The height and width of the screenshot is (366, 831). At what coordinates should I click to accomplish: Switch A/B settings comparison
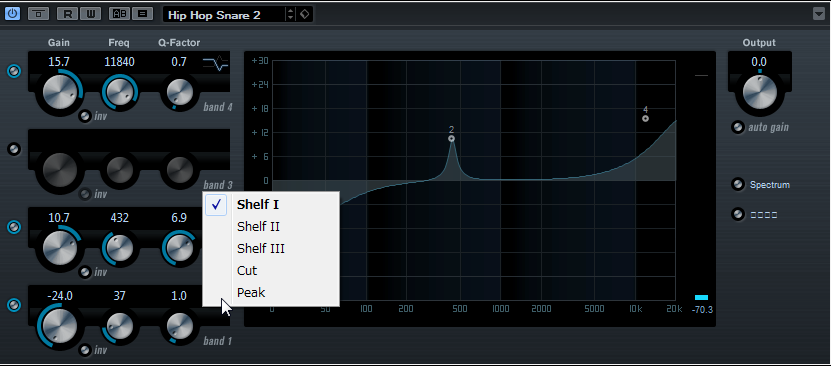(119, 14)
